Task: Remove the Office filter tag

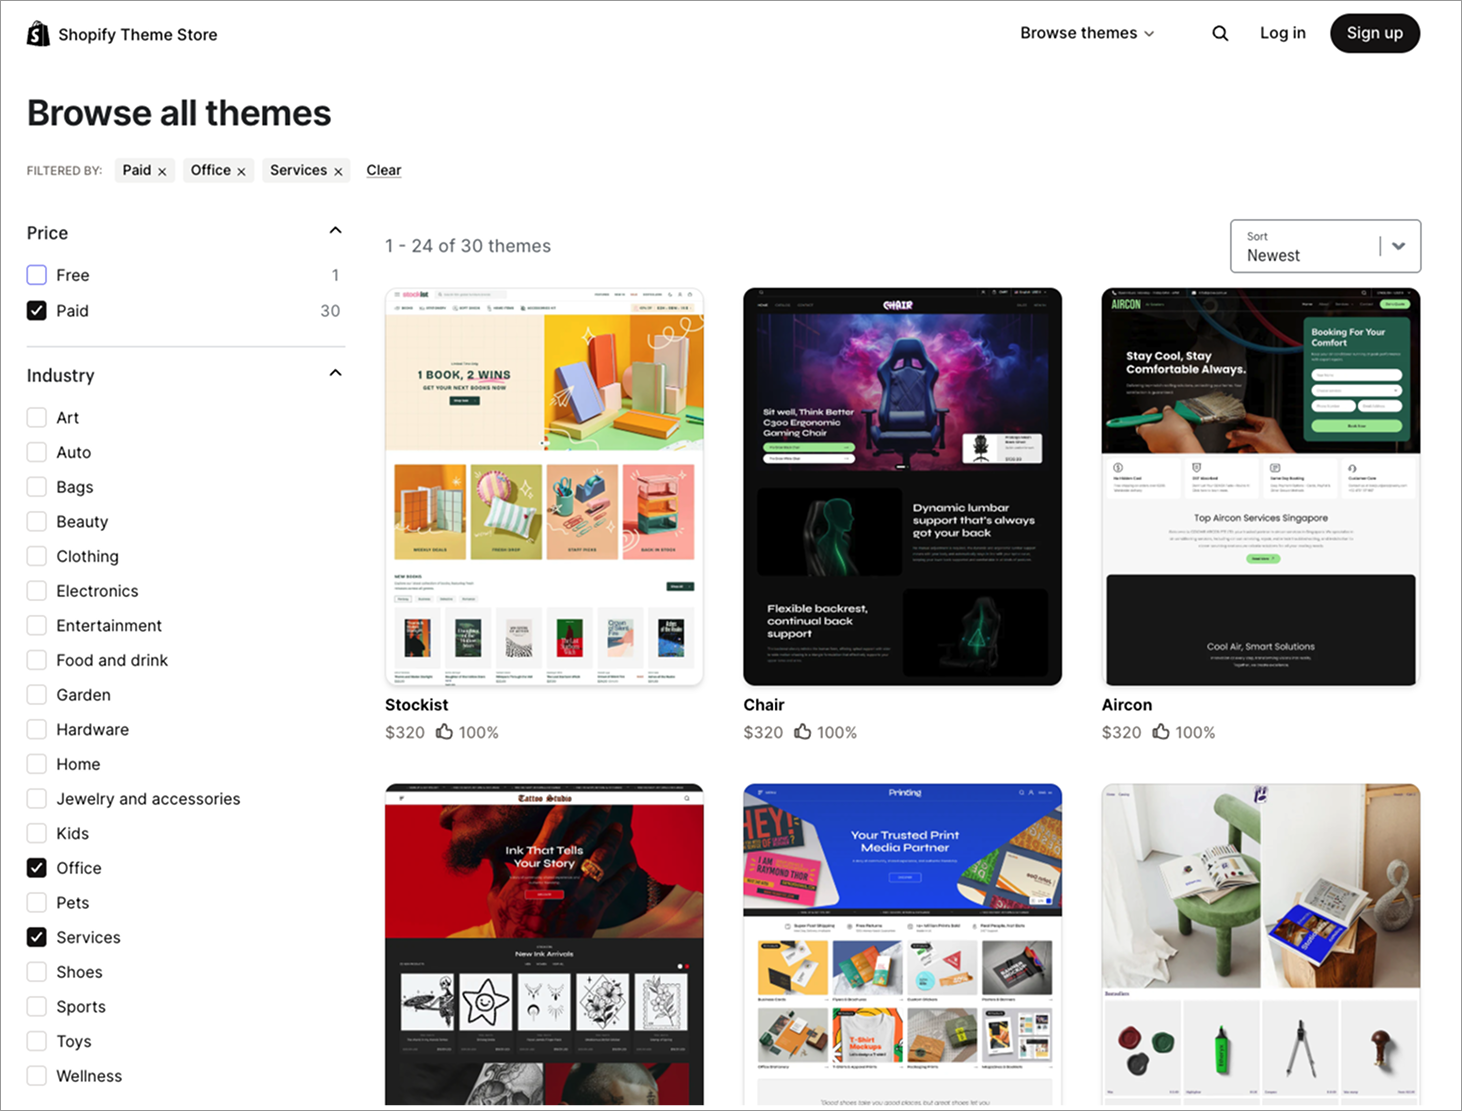Action: [241, 170]
